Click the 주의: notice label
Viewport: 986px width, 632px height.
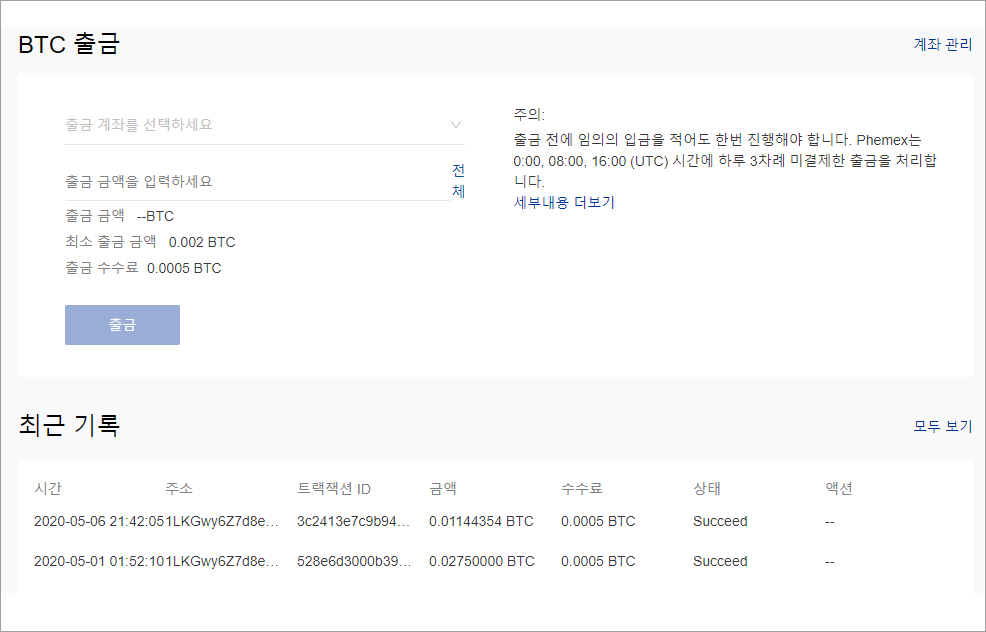tap(529, 114)
